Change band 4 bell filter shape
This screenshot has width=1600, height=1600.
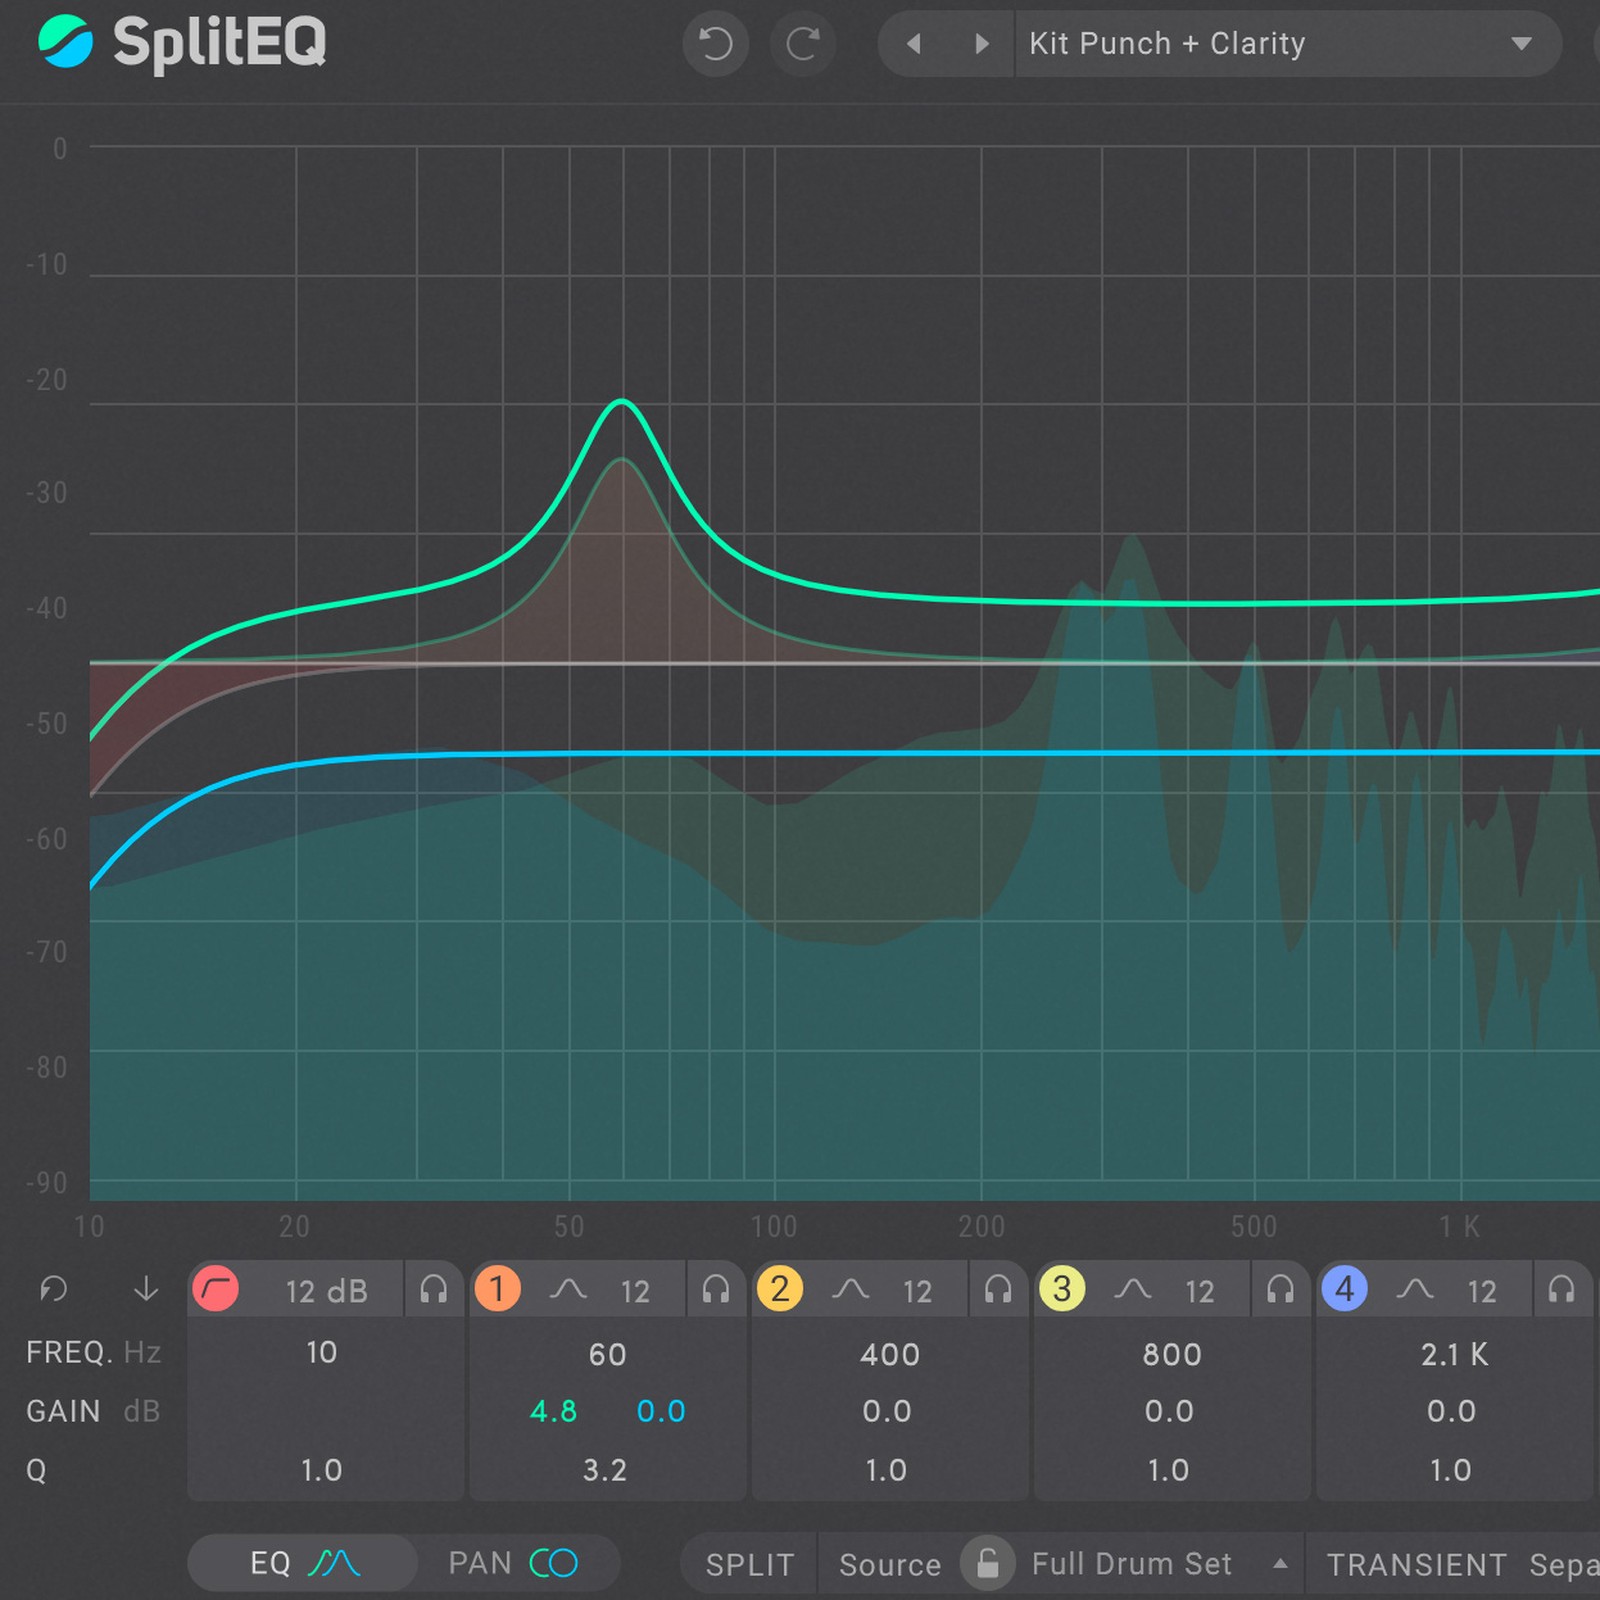coord(1415,1289)
